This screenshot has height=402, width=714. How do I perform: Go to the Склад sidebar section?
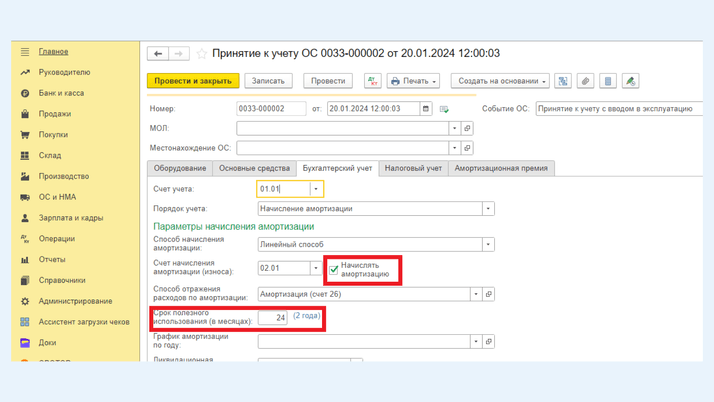coord(50,156)
